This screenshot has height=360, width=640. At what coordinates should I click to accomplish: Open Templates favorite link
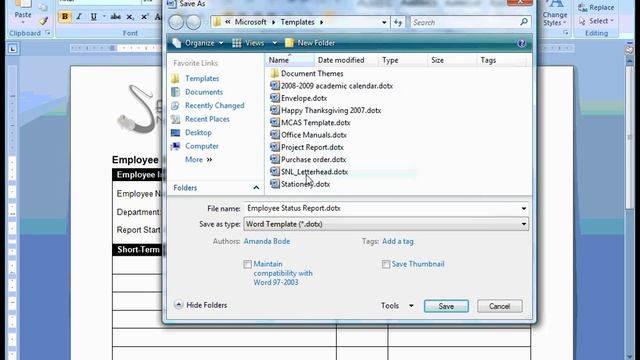202,78
